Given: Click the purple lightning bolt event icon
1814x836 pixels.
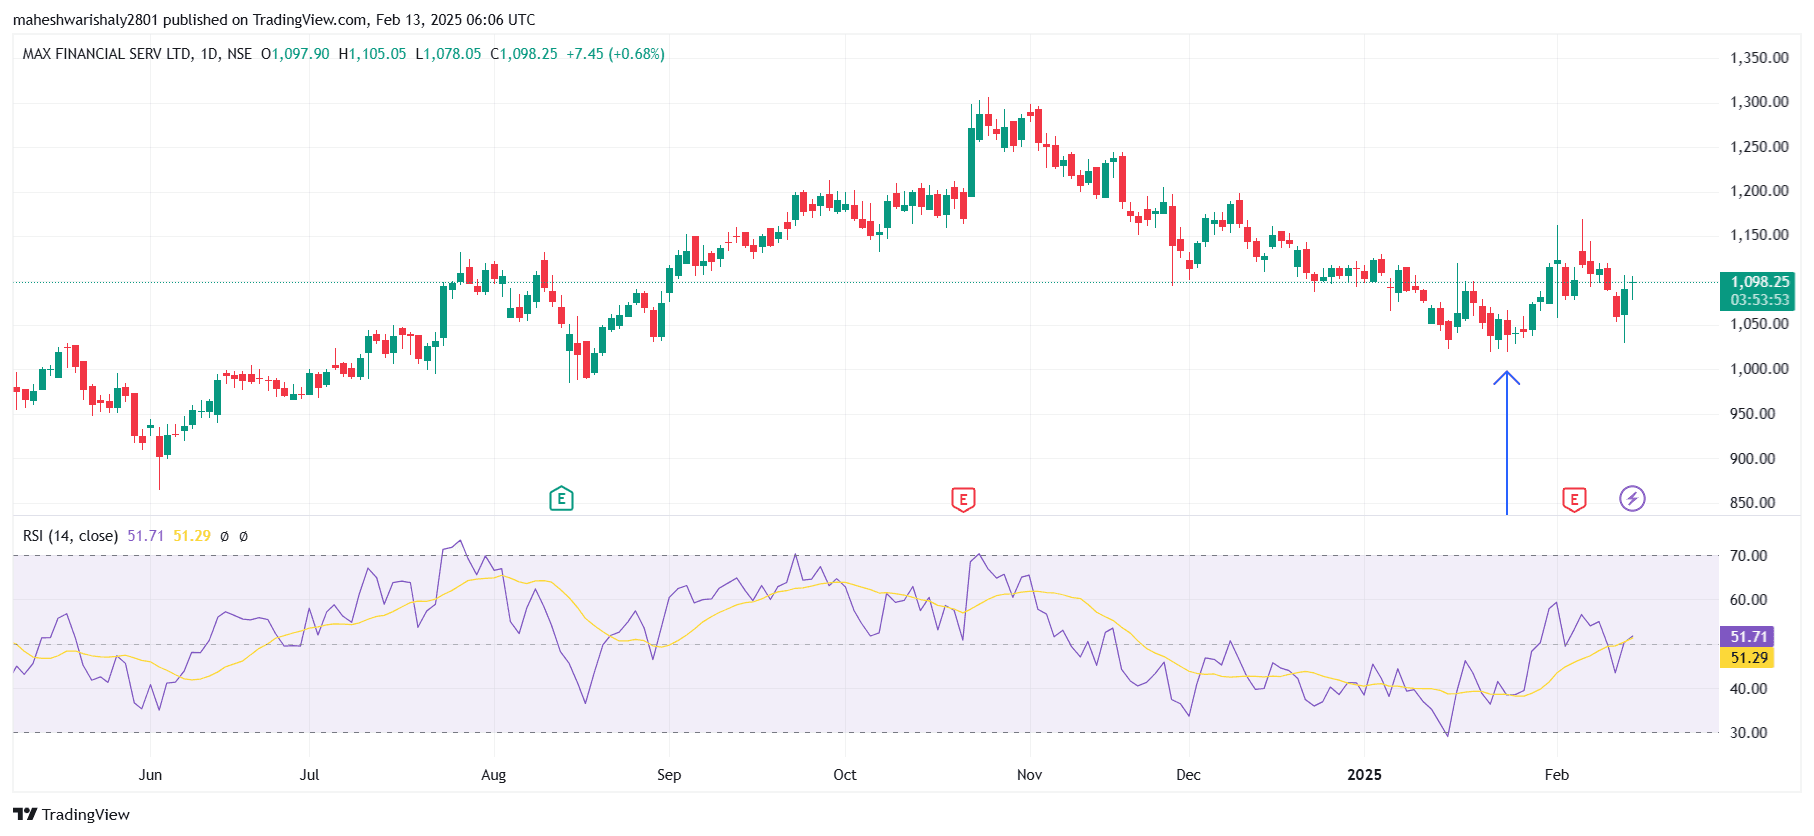Looking at the screenshot, I should [x=1632, y=498].
